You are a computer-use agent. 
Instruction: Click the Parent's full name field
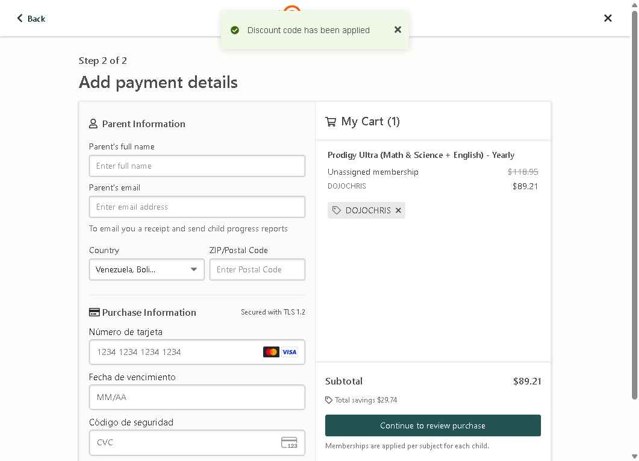point(197,166)
